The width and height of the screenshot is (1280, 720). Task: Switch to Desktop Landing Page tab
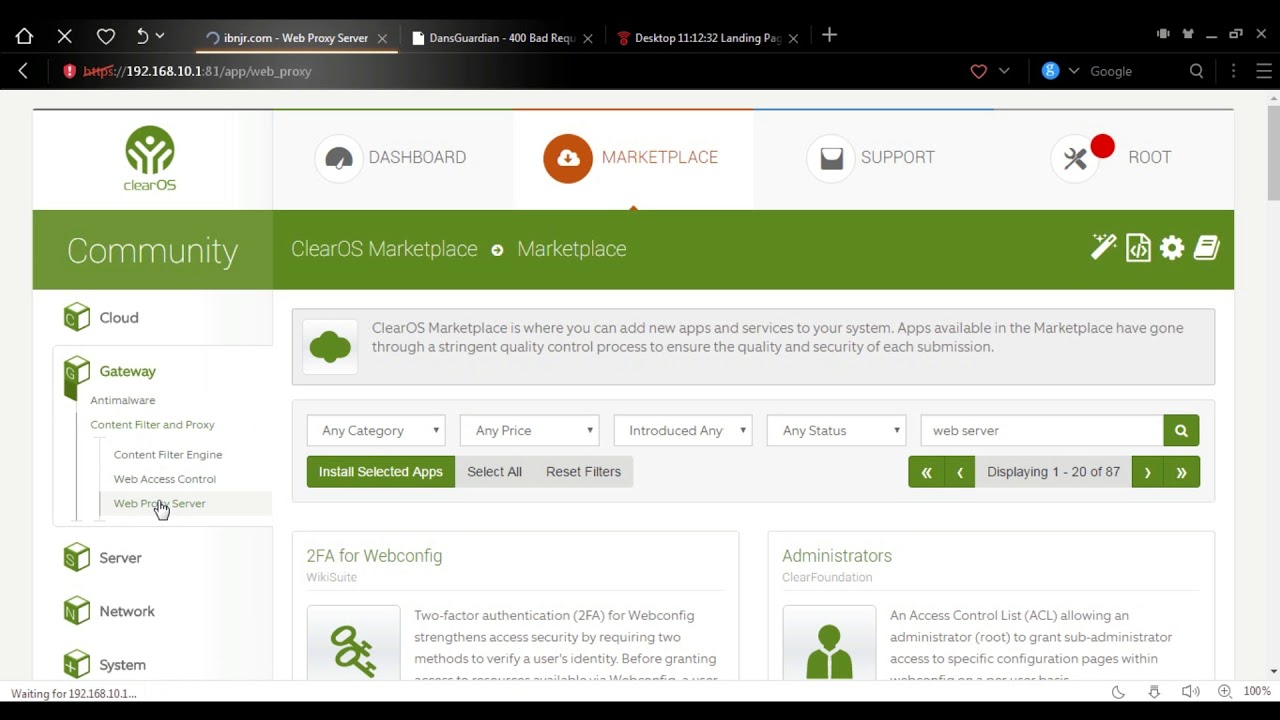click(x=706, y=38)
